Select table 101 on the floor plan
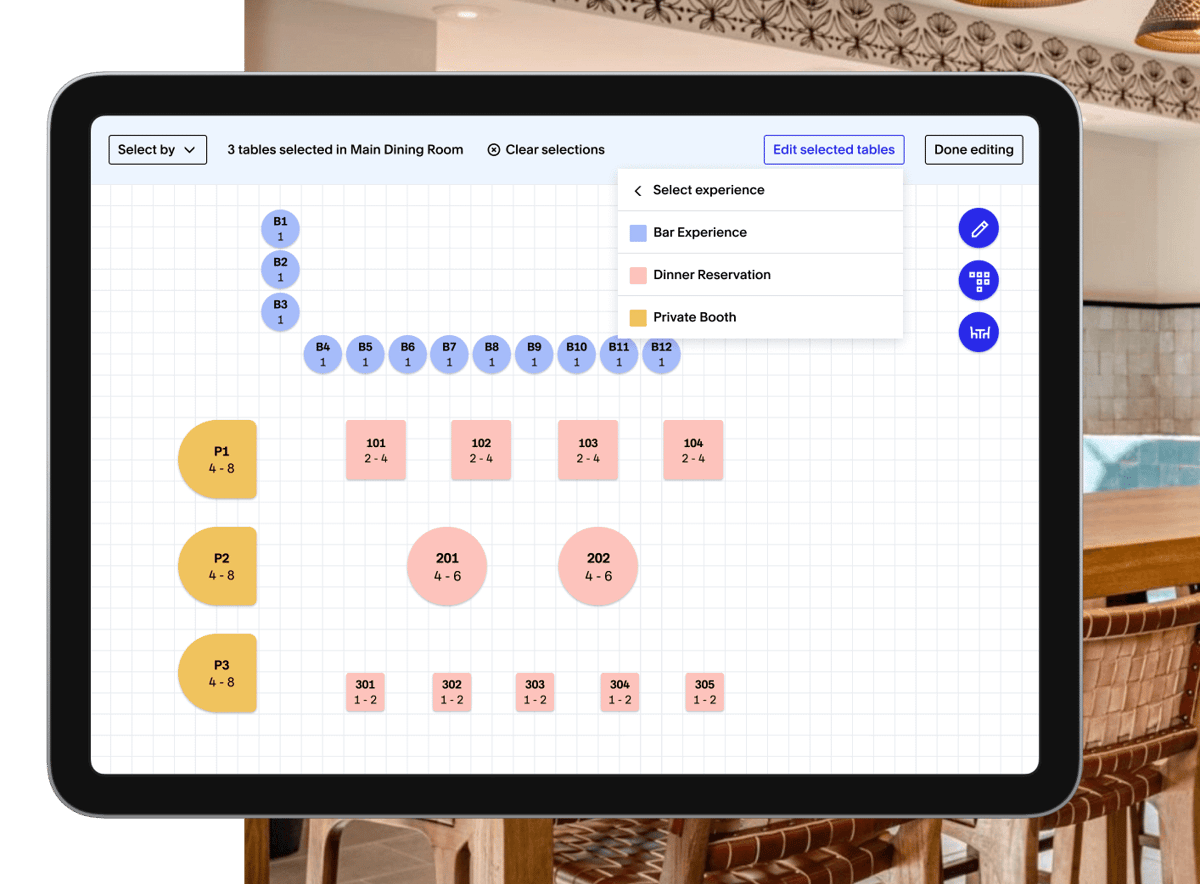Image resolution: width=1200 pixels, height=884 pixels. 376,450
